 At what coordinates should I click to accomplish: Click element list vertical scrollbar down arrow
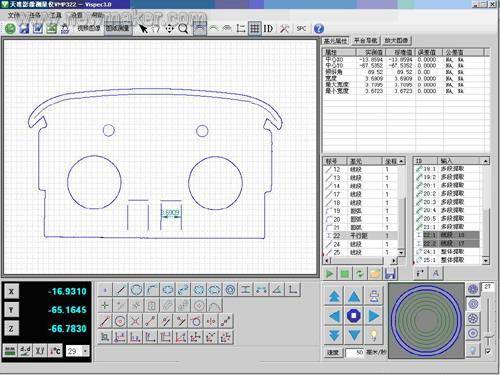point(401,253)
